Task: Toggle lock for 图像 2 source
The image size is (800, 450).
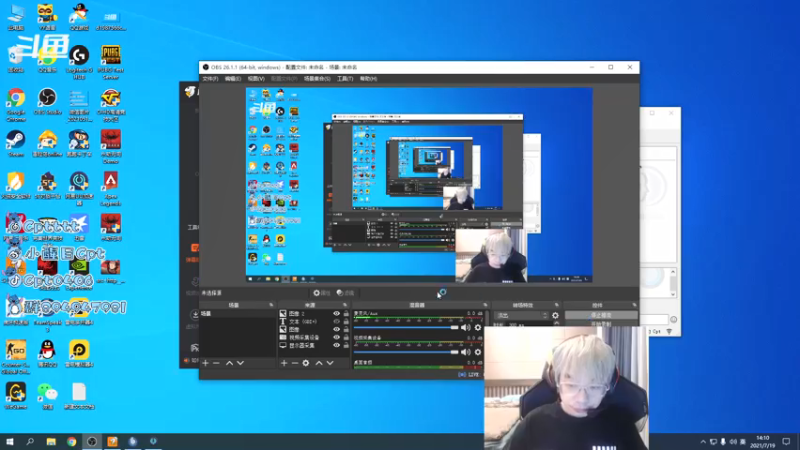Action: click(x=346, y=314)
